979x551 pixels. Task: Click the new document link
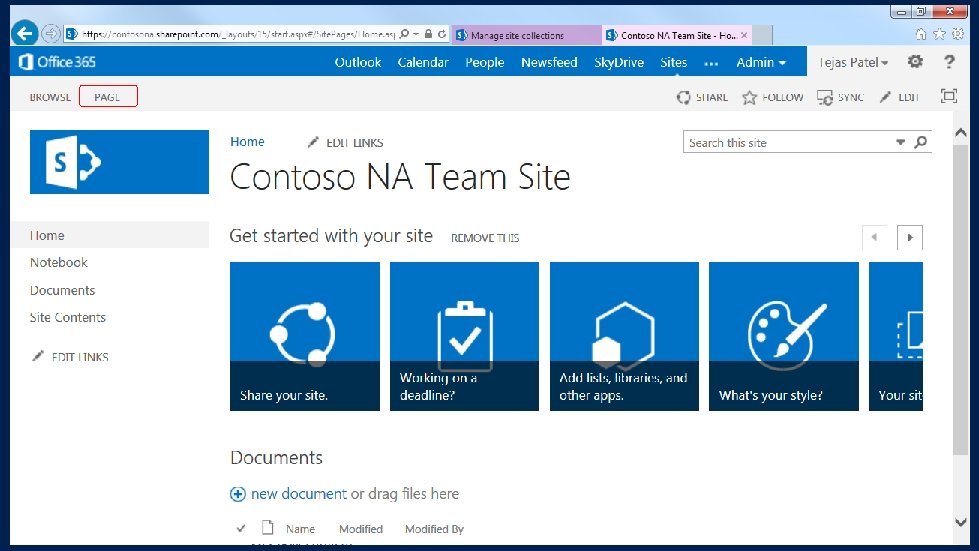[x=298, y=494]
